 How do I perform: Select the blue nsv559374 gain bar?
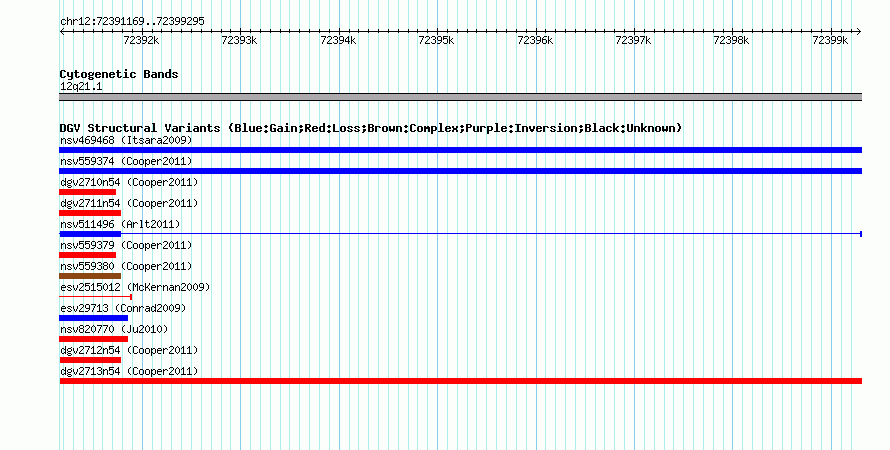pos(460,171)
